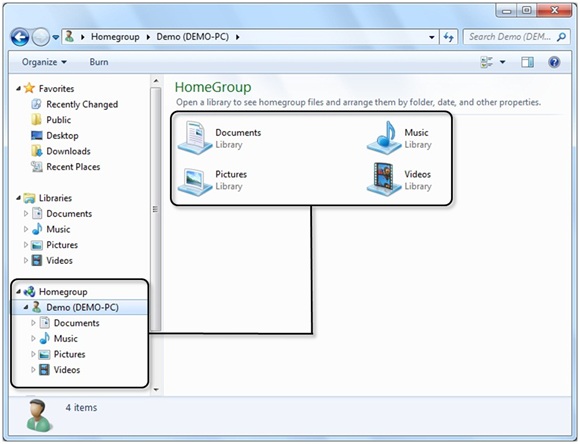Expand Music under Demo (DEMO-PC)

(x=33, y=338)
